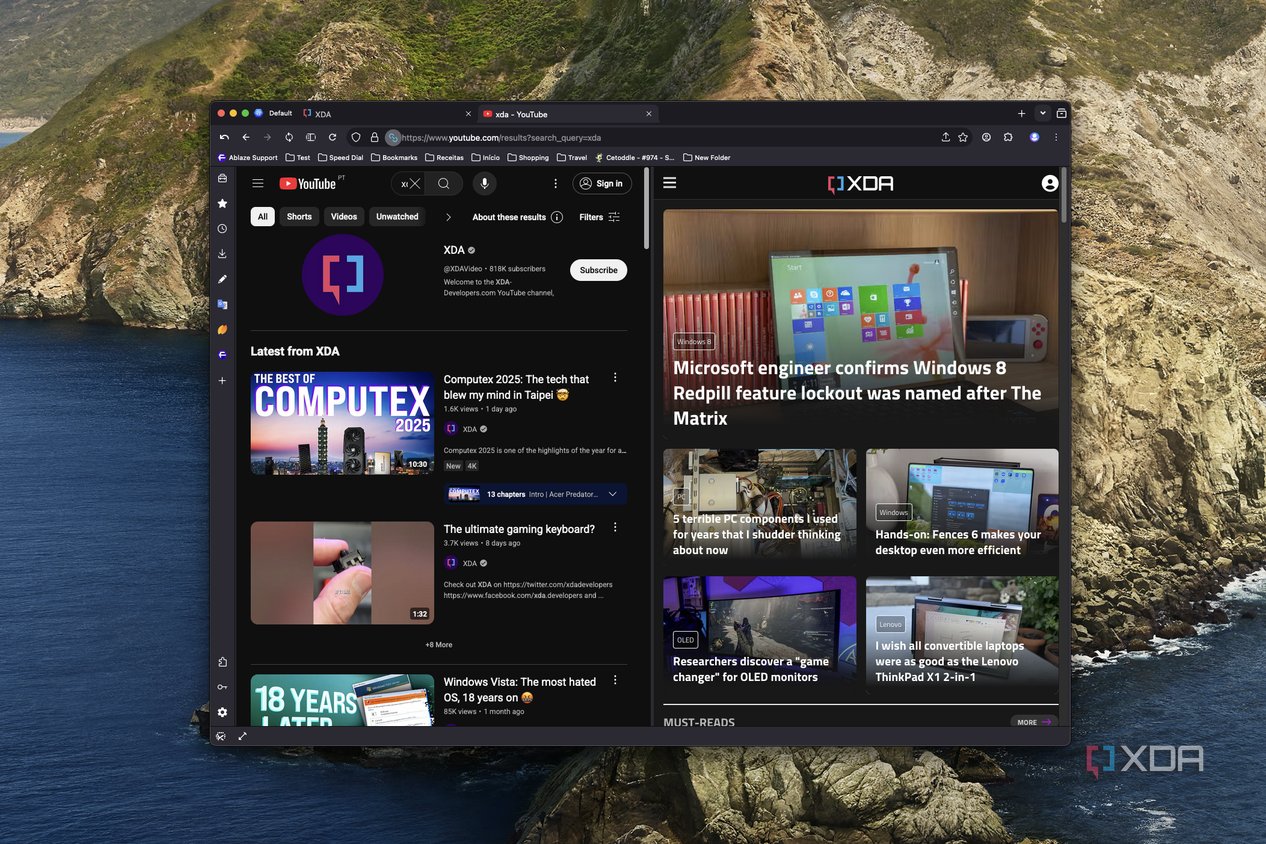Reload the page with the refresh icon
Image resolution: width=1266 pixels, height=844 pixels.
click(x=332, y=137)
